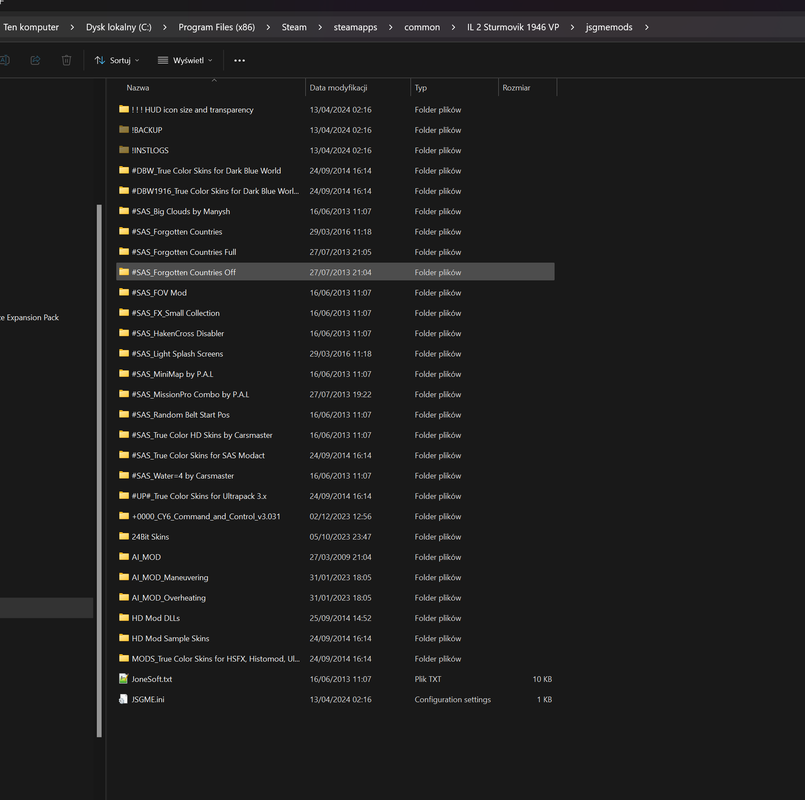Screen dimensions: 805x800
Task: Open the three-dots more options menu
Action: 239,61
